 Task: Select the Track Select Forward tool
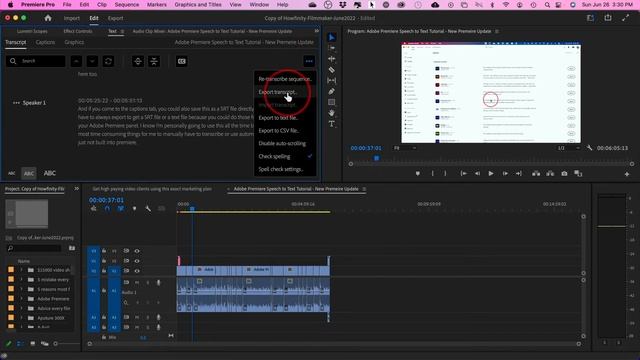coord(332,48)
